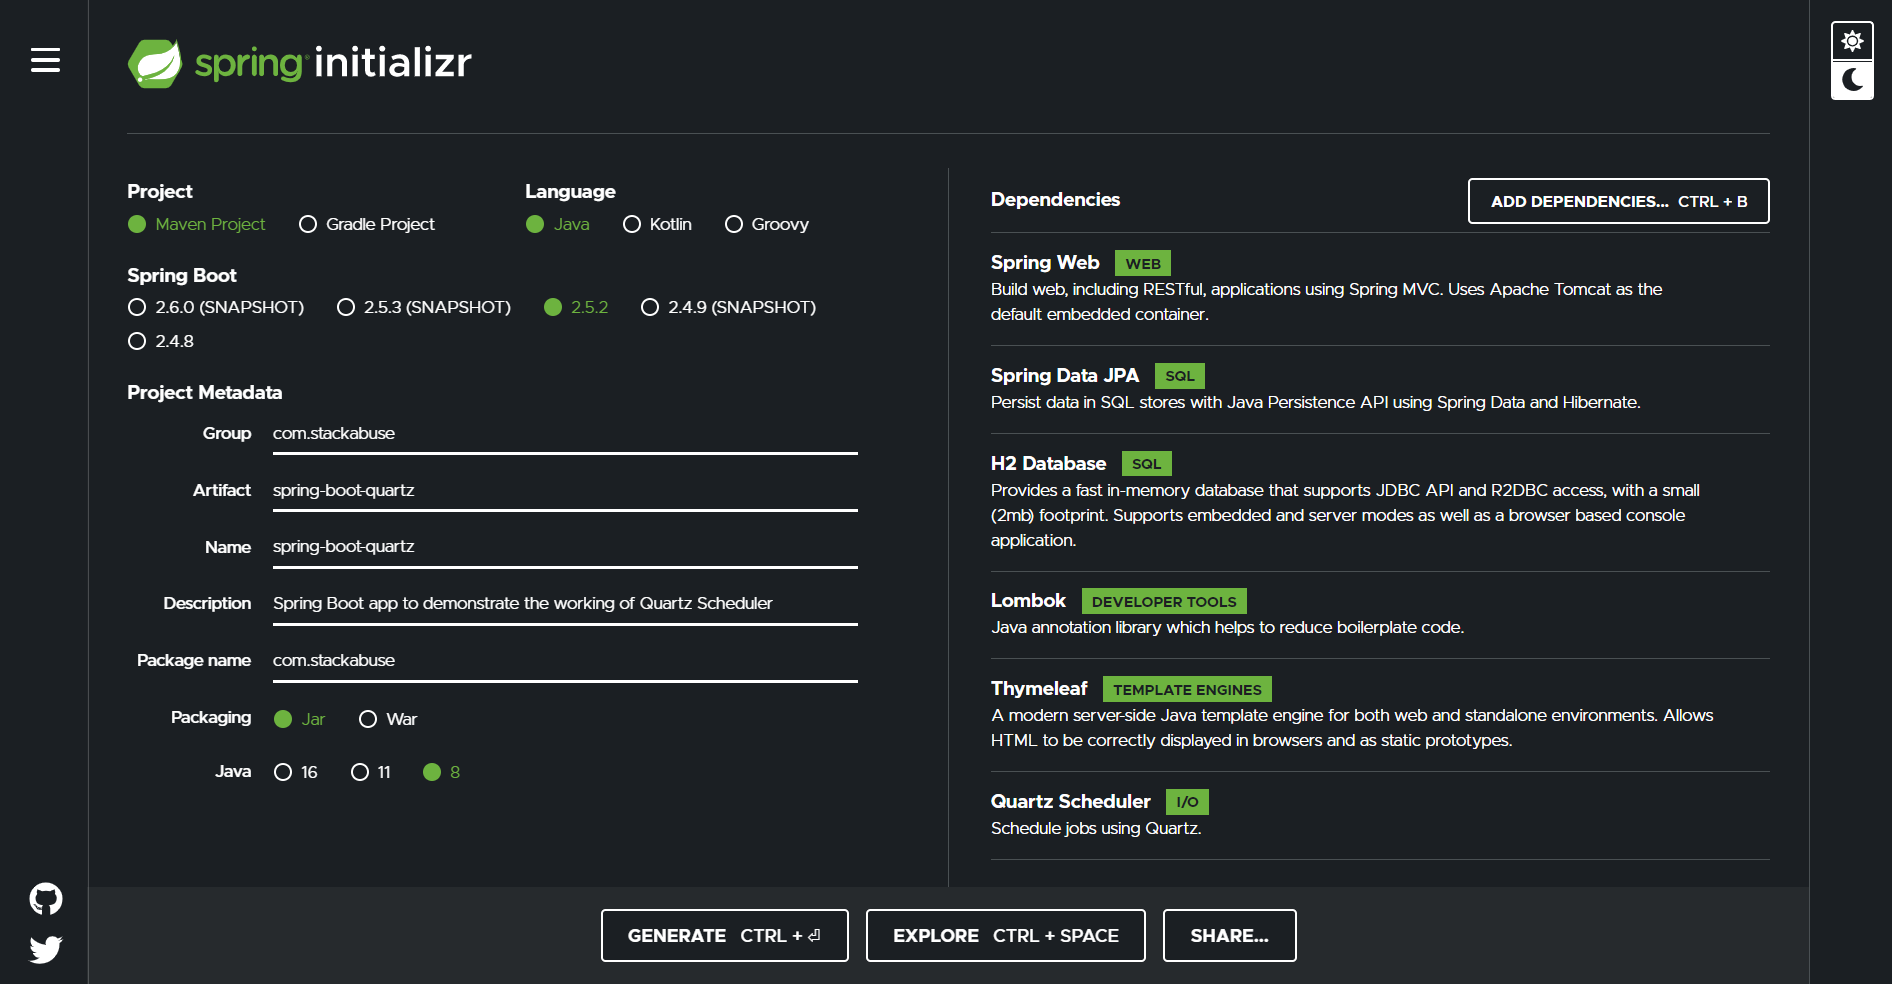Switch to light theme with the sun icon

pyautogui.click(x=1852, y=41)
